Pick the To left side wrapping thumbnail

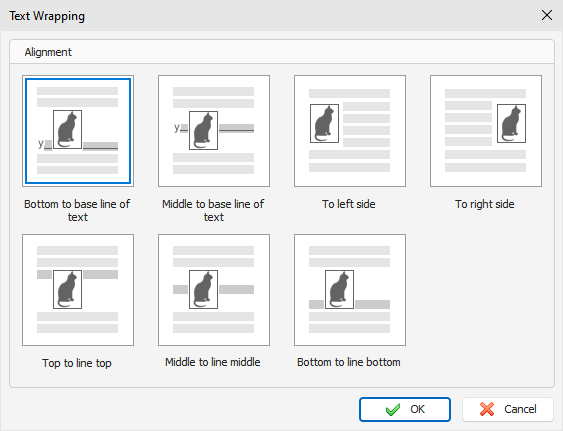(x=350, y=131)
